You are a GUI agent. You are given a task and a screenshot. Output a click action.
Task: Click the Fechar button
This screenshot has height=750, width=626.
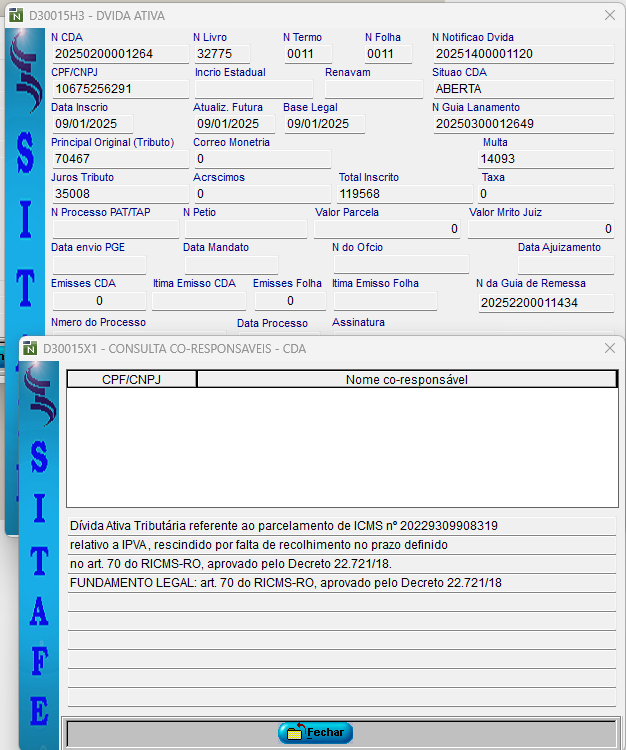pyautogui.click(x=315, y=733)
